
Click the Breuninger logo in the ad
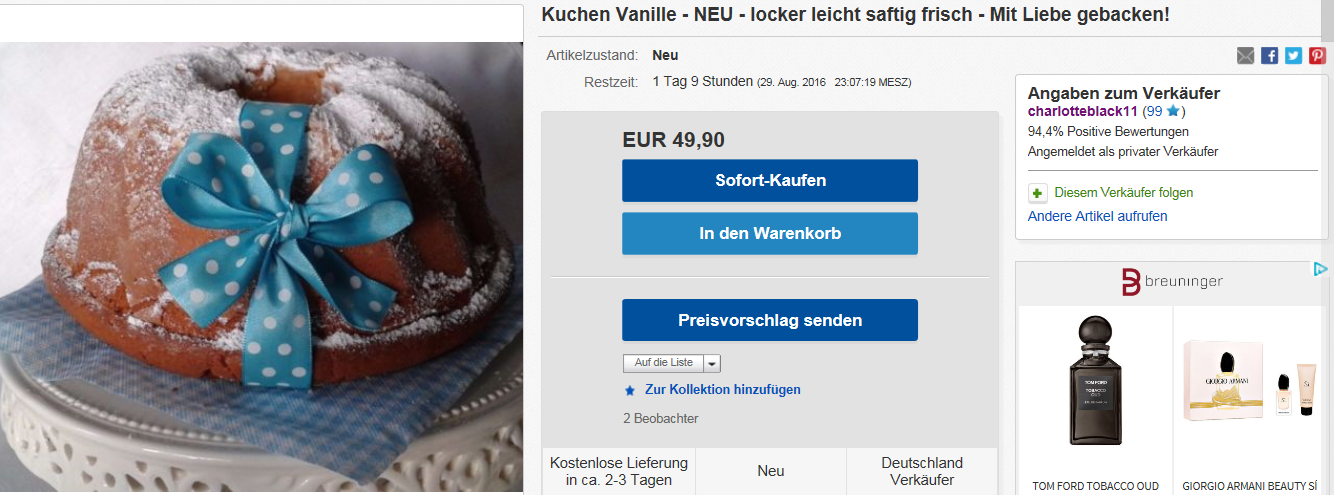tap(1172, 282)
